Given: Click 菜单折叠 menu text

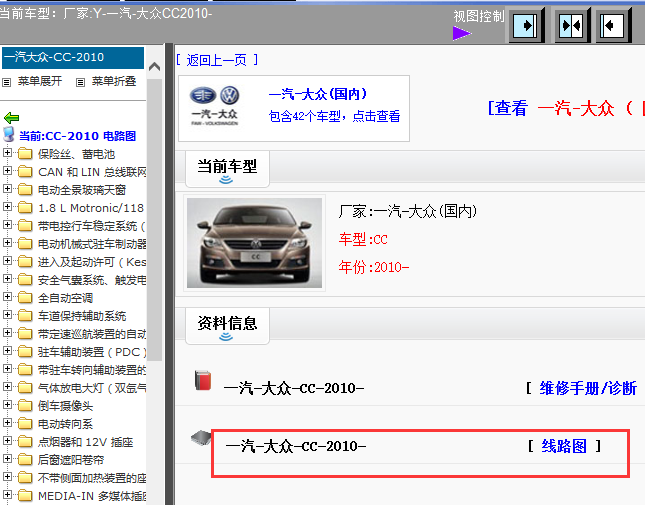Looking at the screenshot, I should (x=114, y=81).
